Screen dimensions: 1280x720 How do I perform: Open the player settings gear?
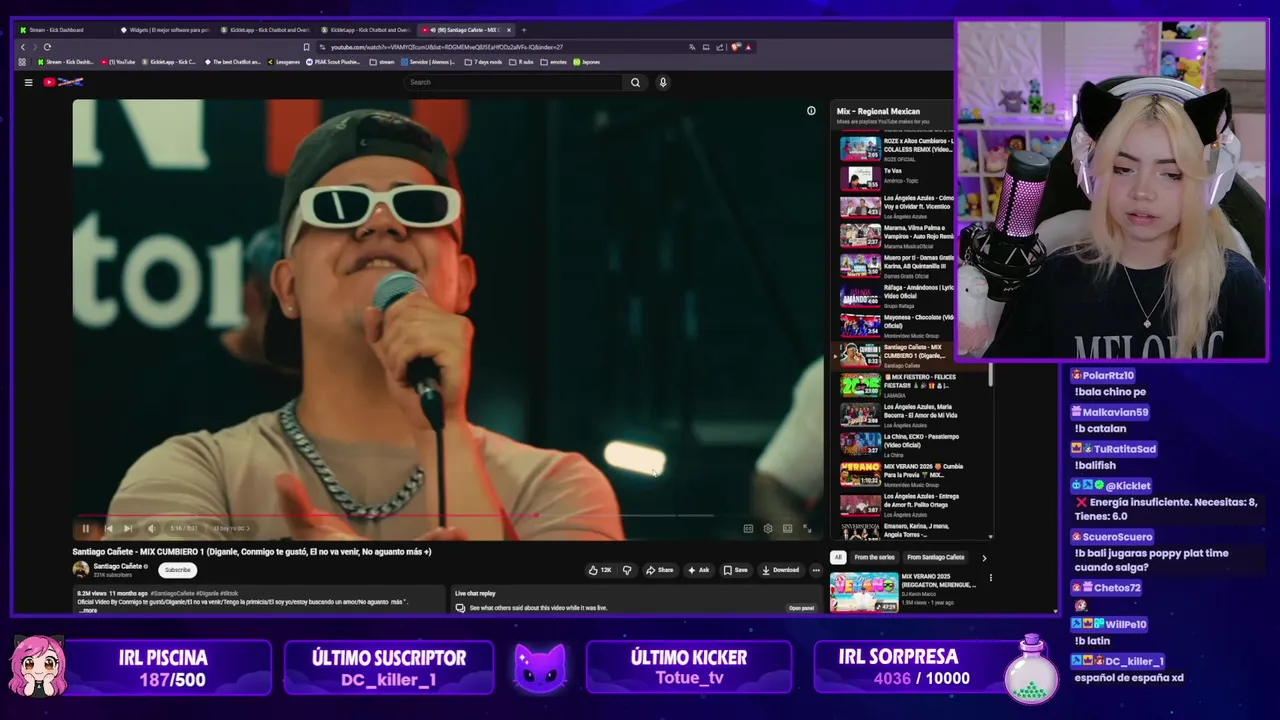768,528
